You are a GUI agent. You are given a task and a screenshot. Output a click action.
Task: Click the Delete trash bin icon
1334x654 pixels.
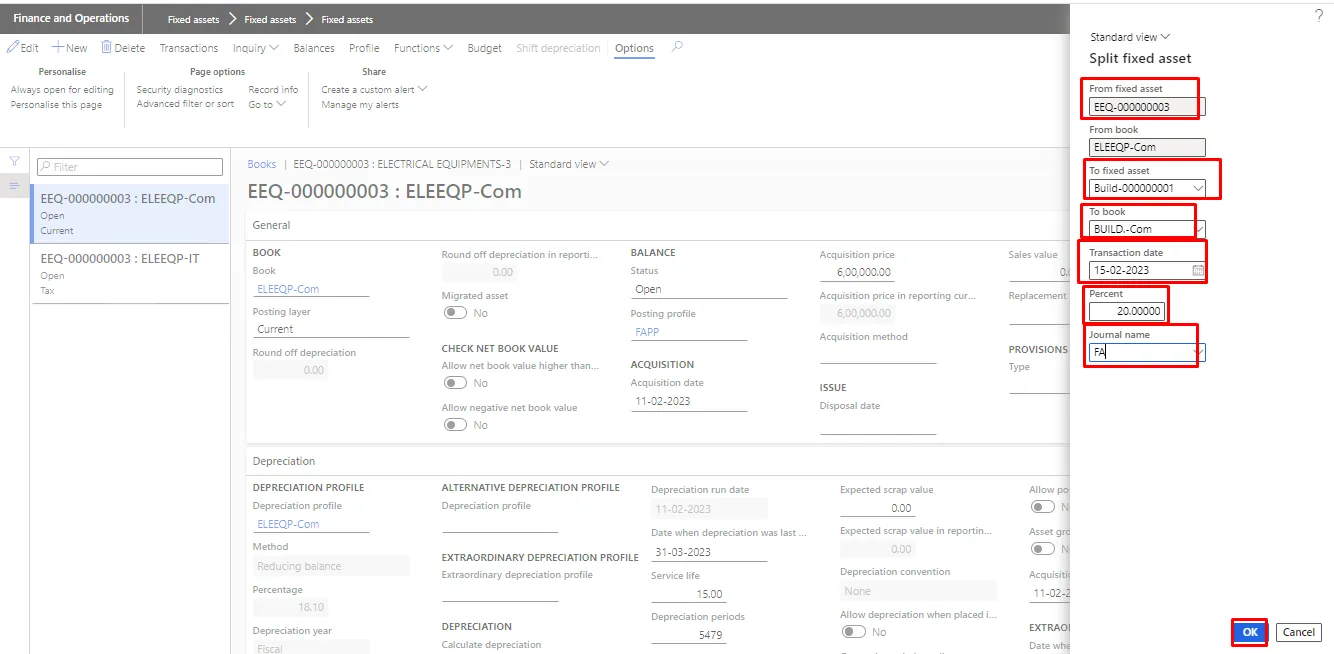(x=106, y=47)
